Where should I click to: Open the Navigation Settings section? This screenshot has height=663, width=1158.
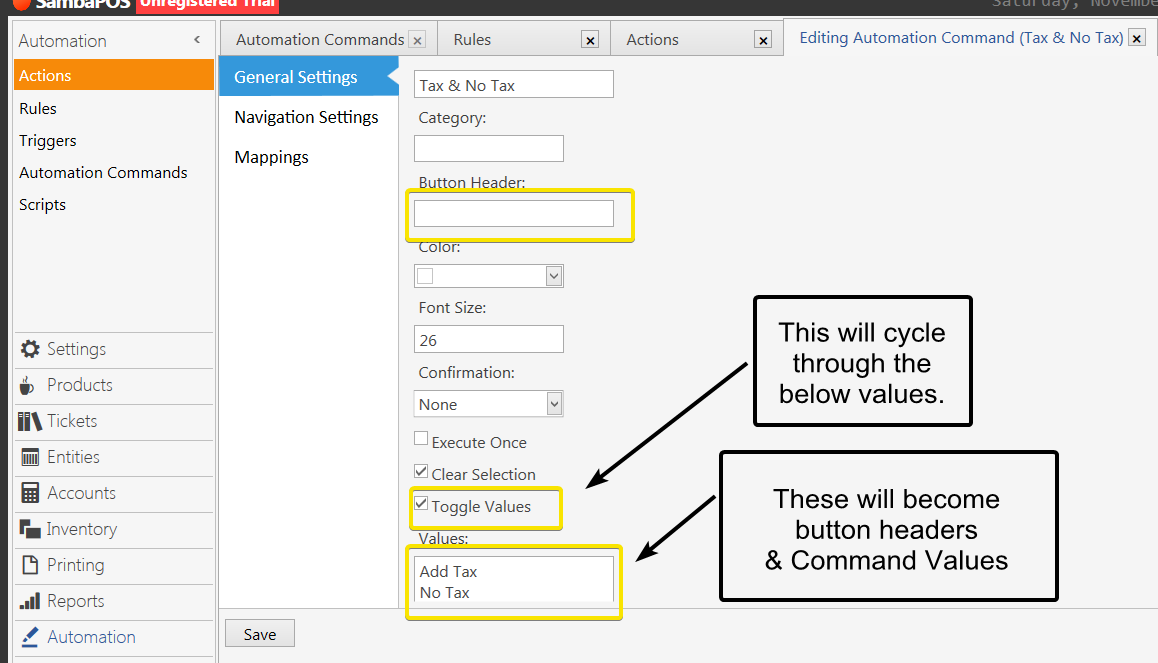click(x=306, y=117)
